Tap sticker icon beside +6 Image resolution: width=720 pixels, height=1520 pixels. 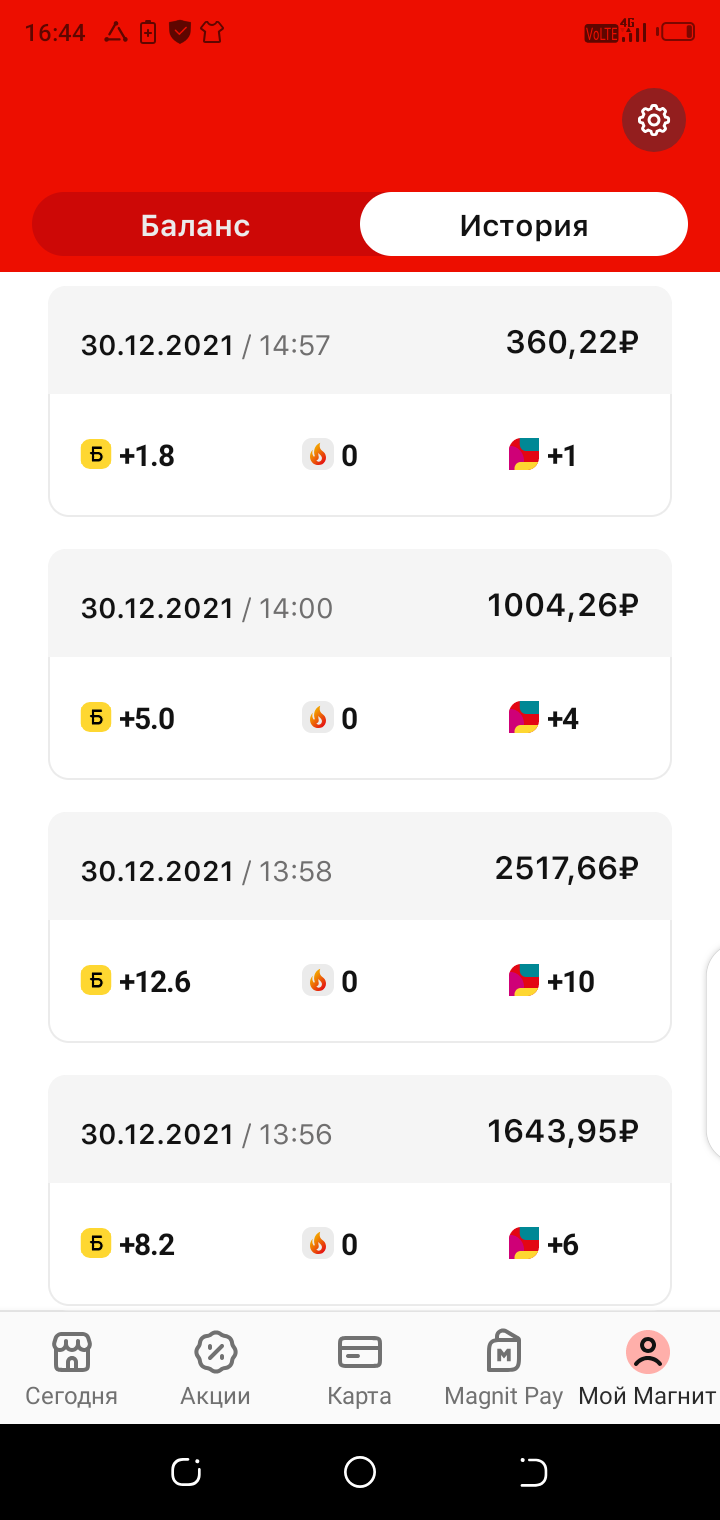524,1244
